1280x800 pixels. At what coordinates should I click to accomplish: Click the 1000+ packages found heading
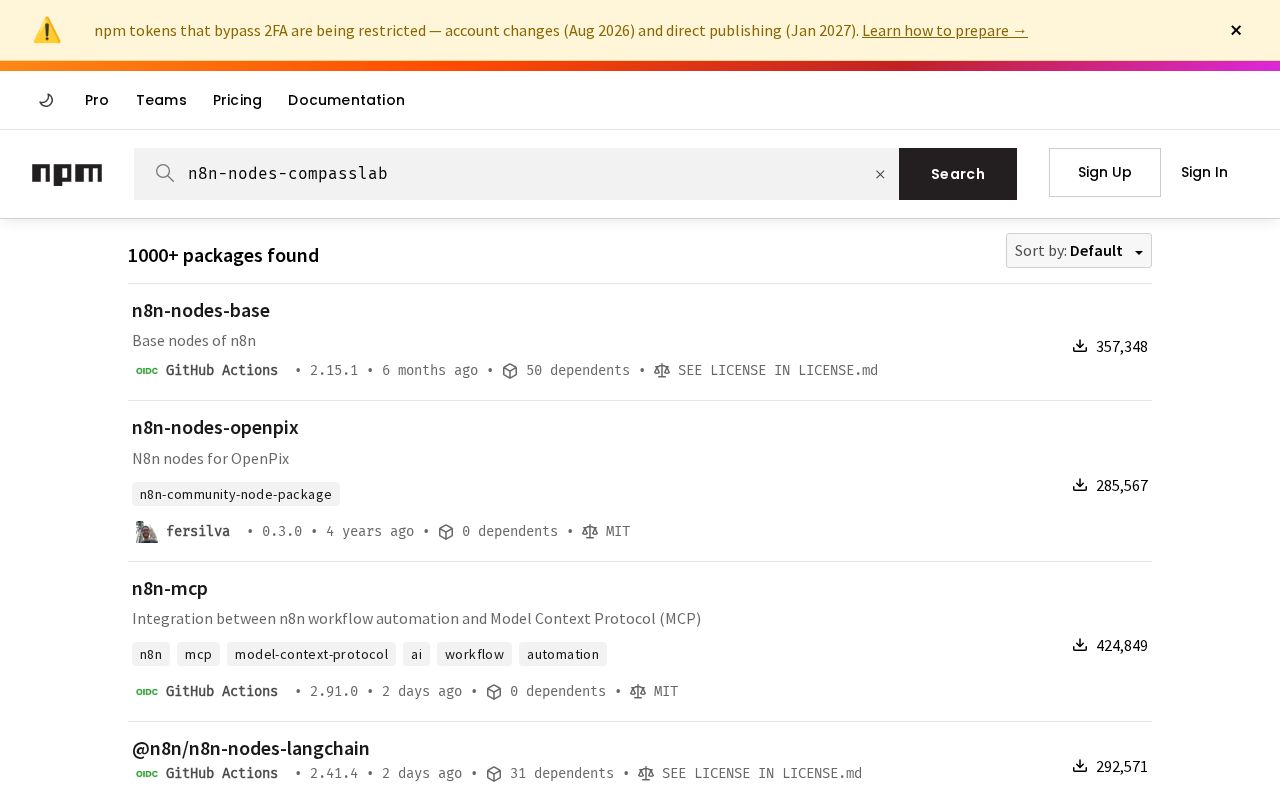pyautogui.click(x=223, y=255)
